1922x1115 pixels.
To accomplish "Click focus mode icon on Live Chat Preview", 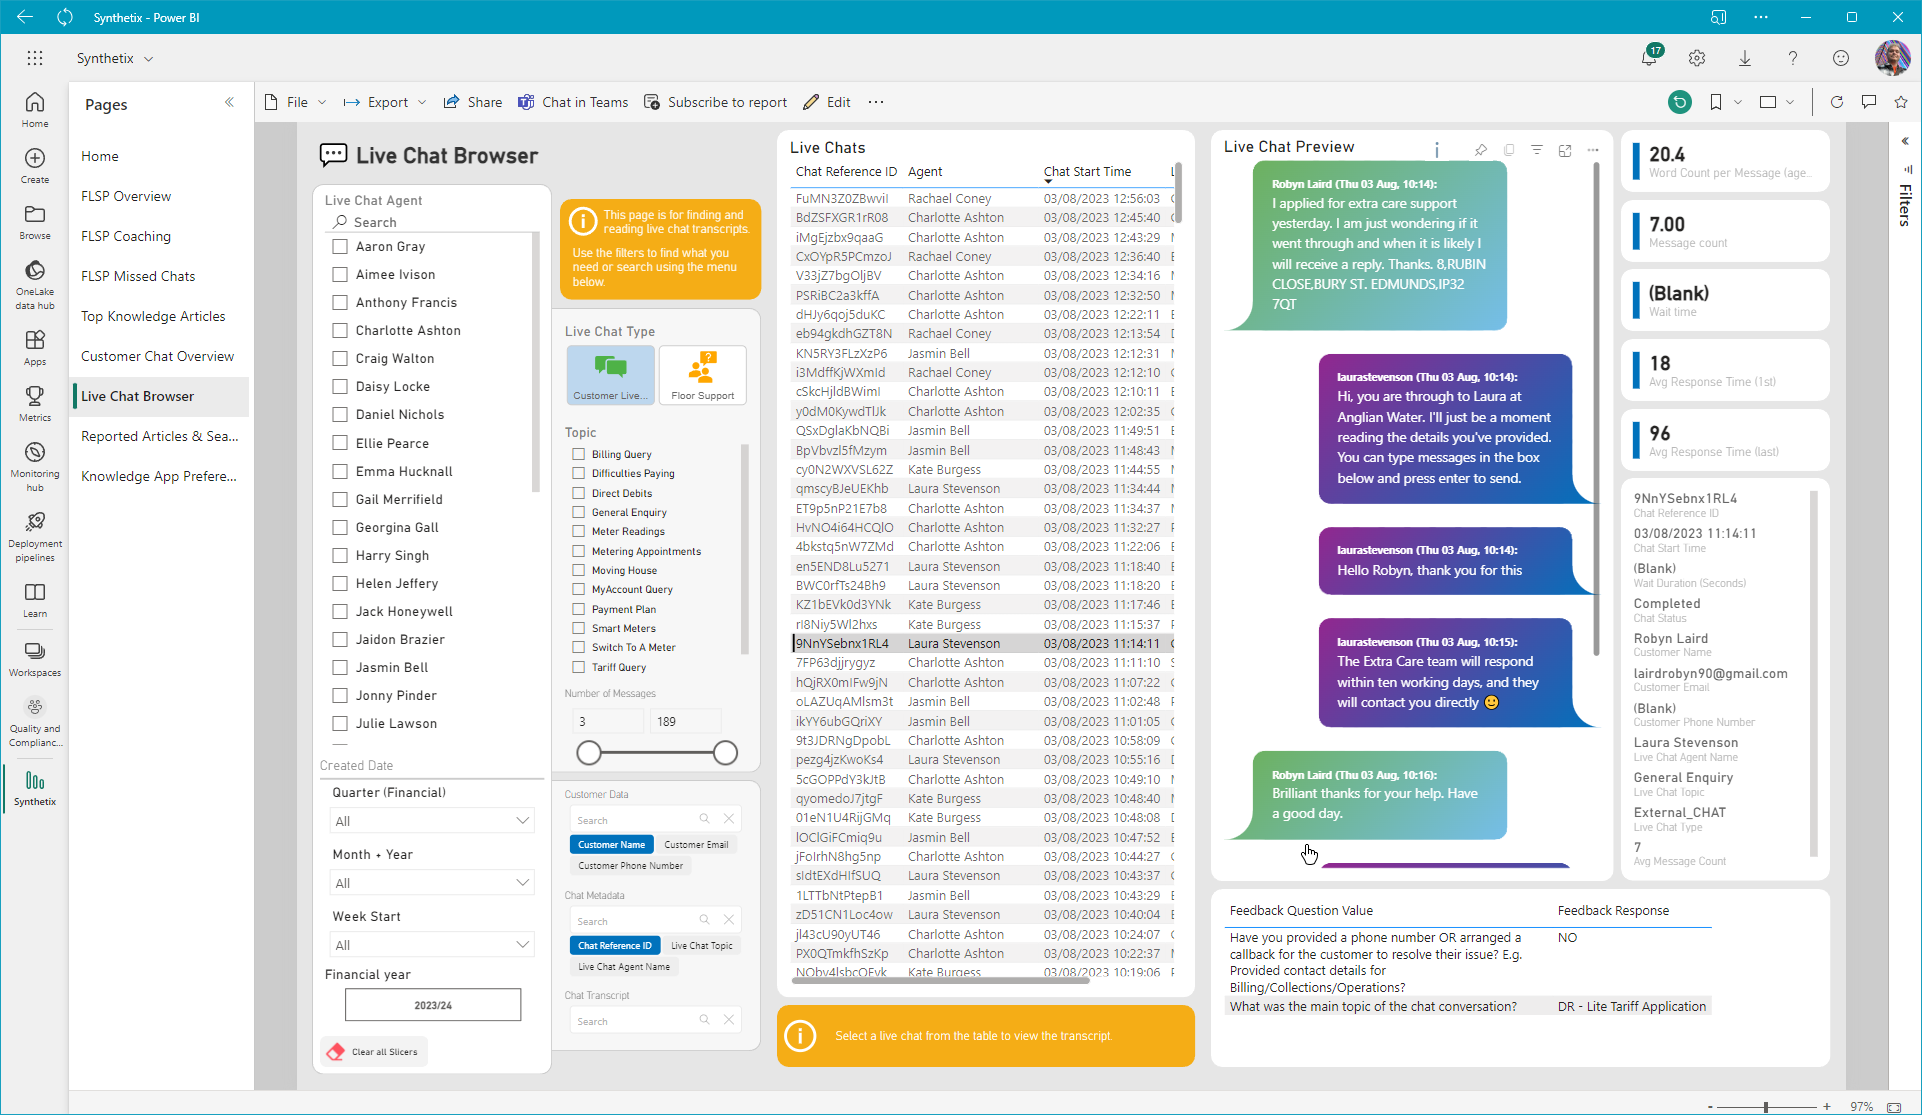I will (1565, 150).
